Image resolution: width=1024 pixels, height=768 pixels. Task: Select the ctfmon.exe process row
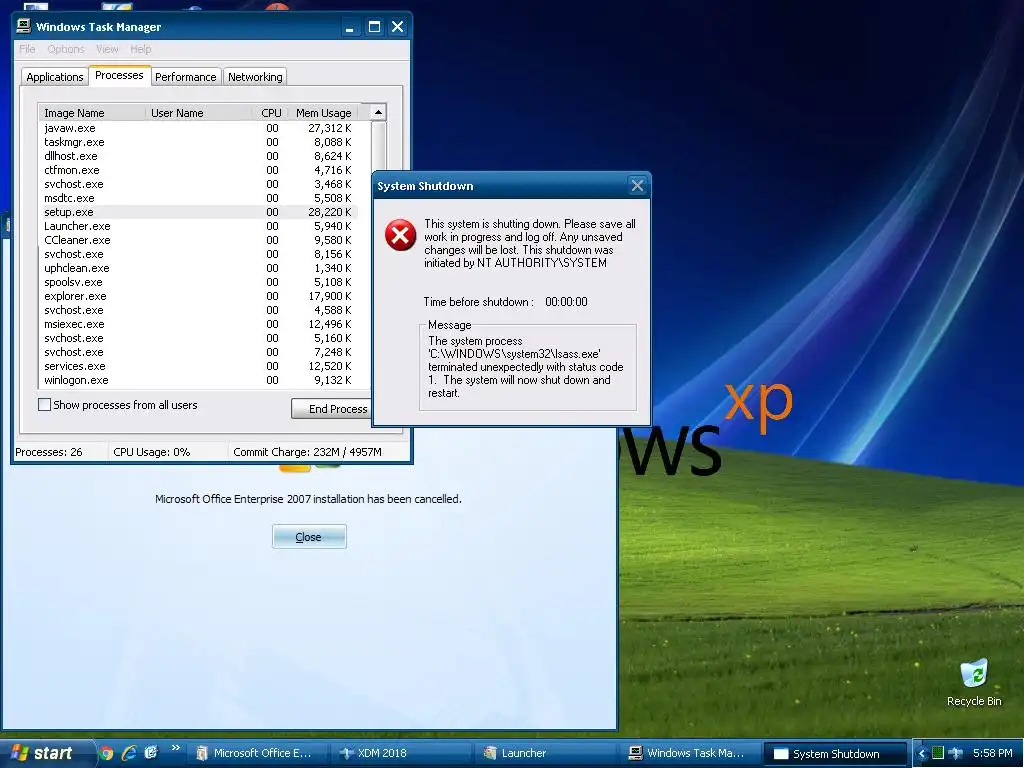click(198, 170)
